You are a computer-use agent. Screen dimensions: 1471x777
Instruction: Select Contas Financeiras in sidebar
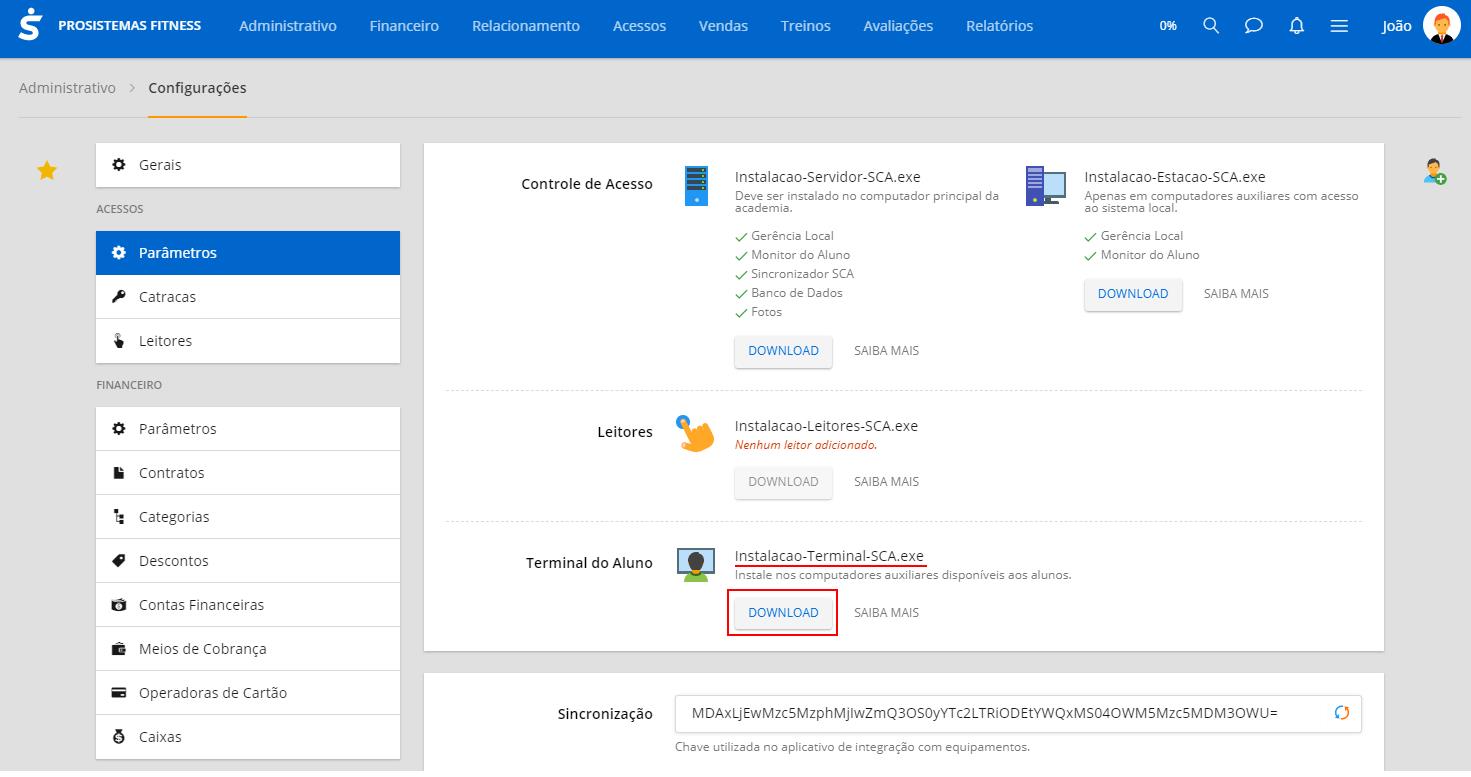248,605
